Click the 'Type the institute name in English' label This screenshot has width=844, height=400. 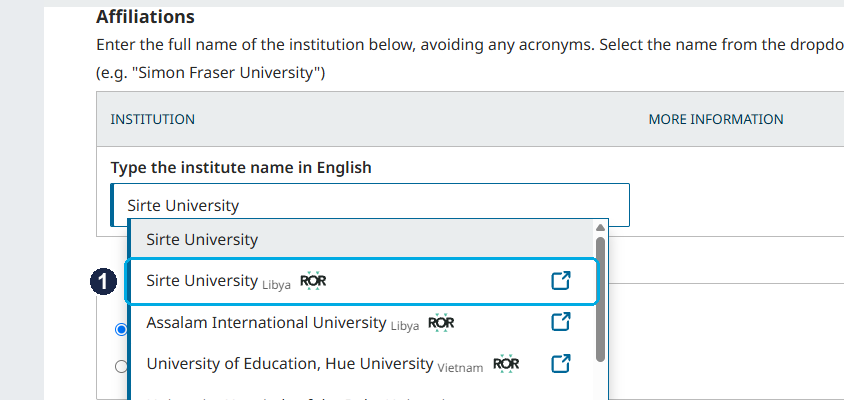241,168
